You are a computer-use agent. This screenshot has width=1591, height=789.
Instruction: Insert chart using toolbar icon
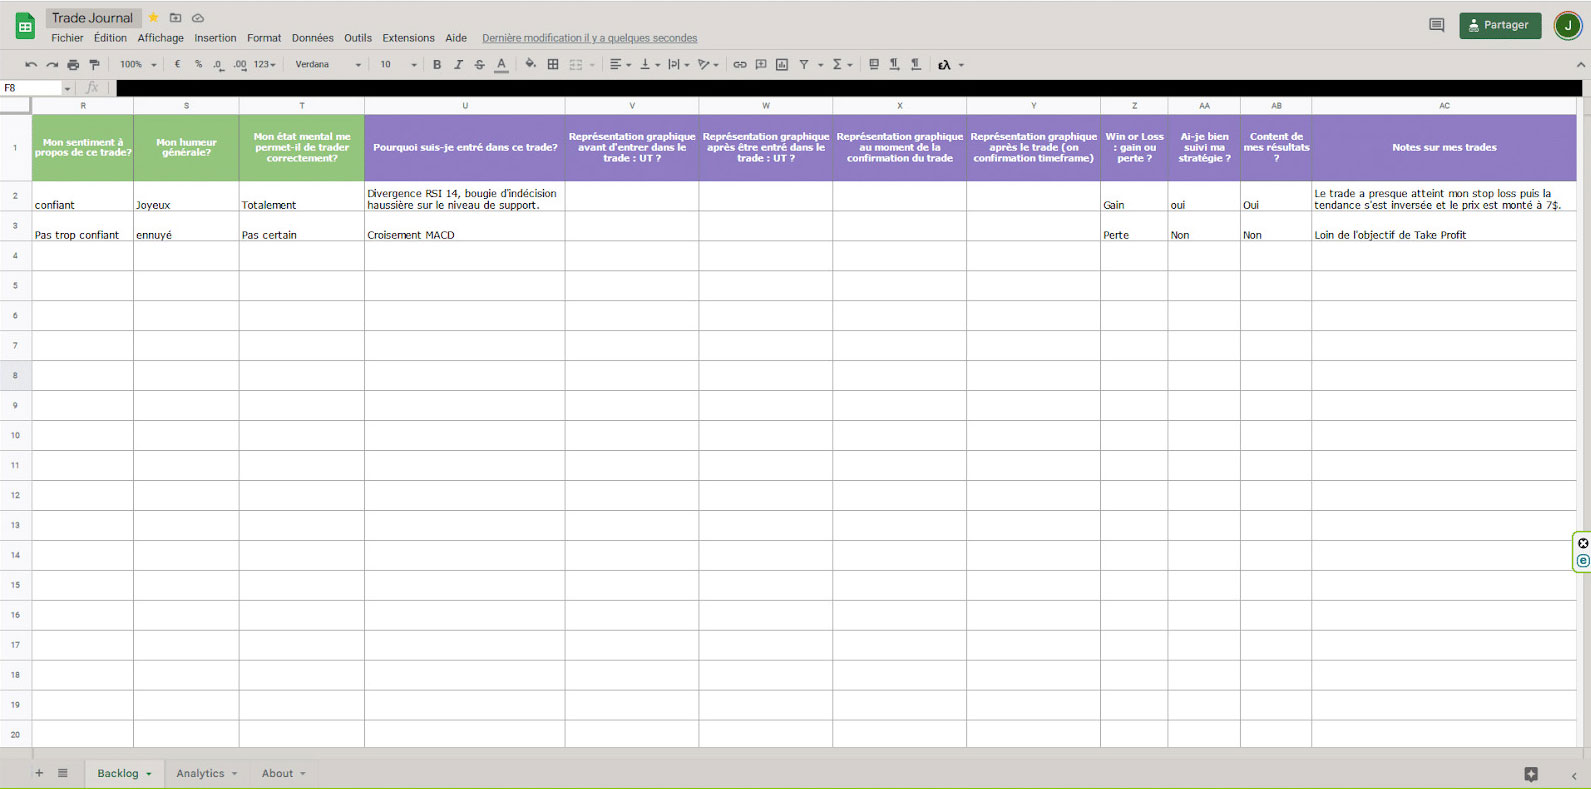coord(782,64)
